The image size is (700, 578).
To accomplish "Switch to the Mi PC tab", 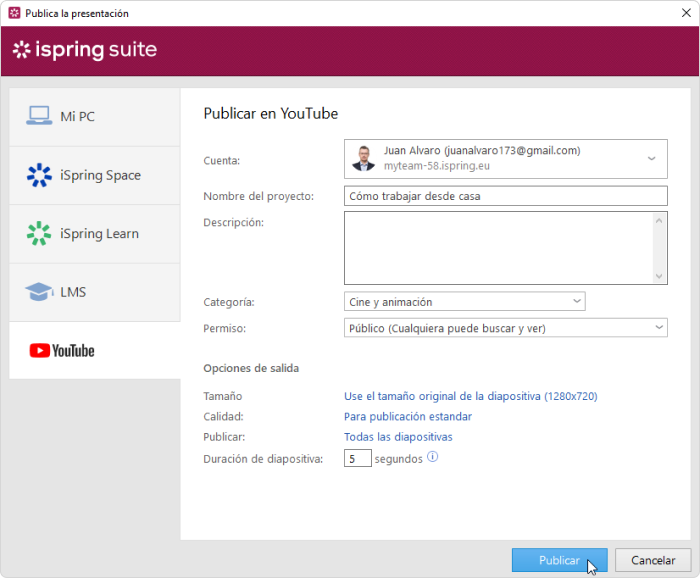I will (x=77, y=116).
